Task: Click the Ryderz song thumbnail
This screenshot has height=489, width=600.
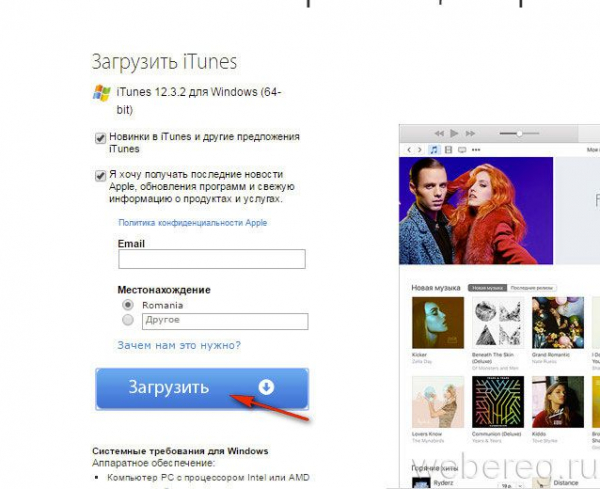Action: (x=419, y=483)
